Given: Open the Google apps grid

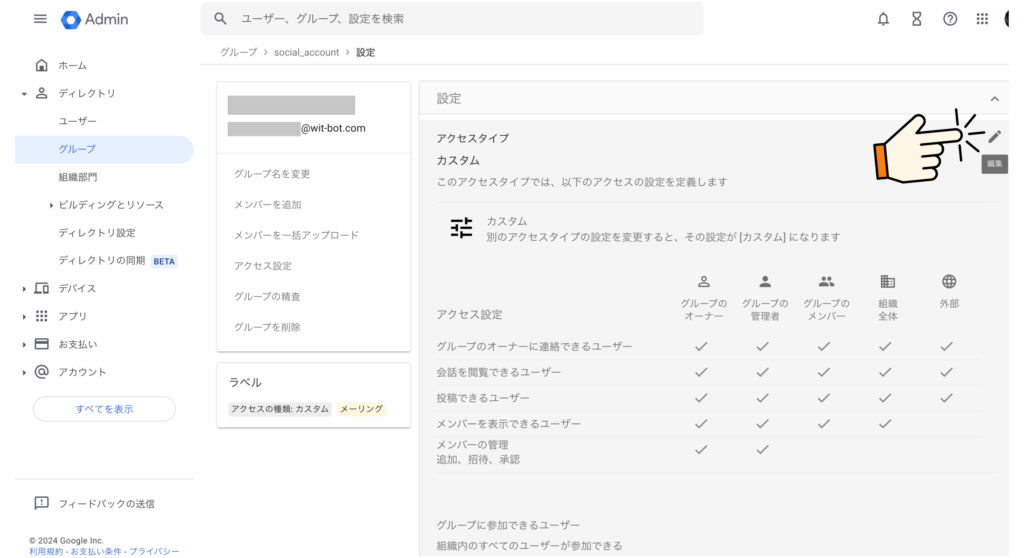Looking at the screenshot, I should (982, 19).
